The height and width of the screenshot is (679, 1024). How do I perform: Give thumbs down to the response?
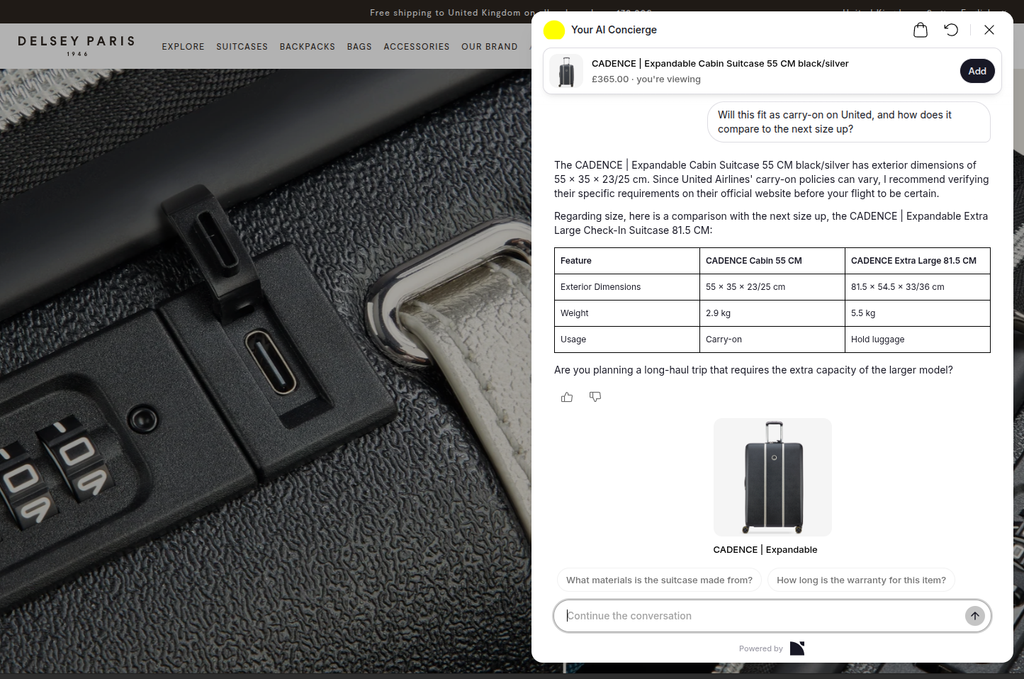coord(595,397)
